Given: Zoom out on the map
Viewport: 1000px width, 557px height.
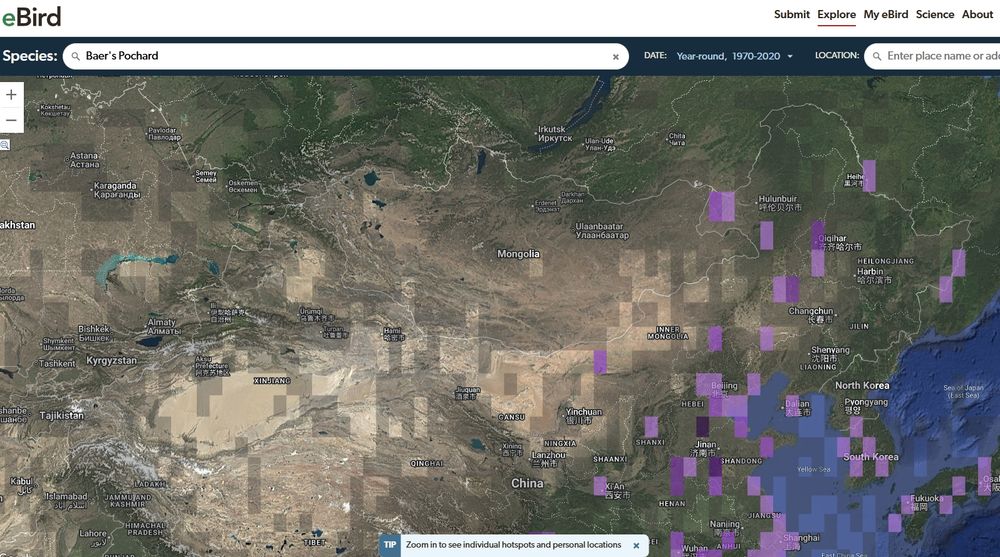Looking at the screenshot, I should pos(11,120).
